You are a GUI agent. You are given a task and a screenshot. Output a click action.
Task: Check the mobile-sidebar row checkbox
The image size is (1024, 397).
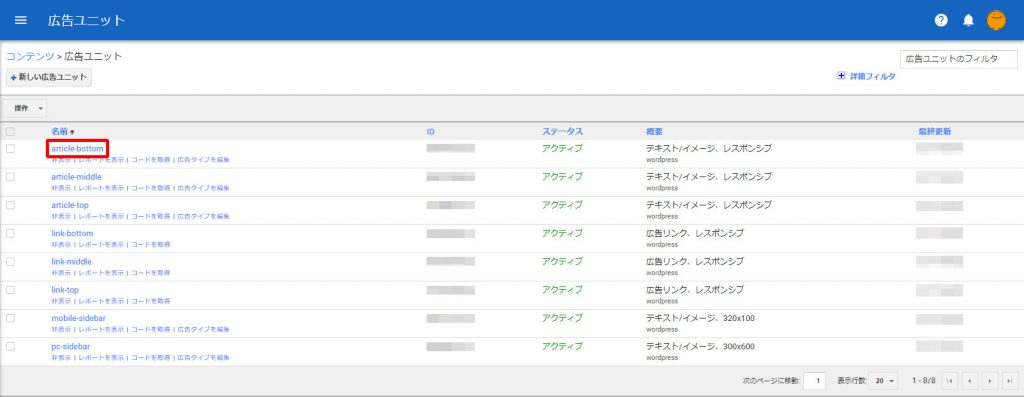click(10, 317)
